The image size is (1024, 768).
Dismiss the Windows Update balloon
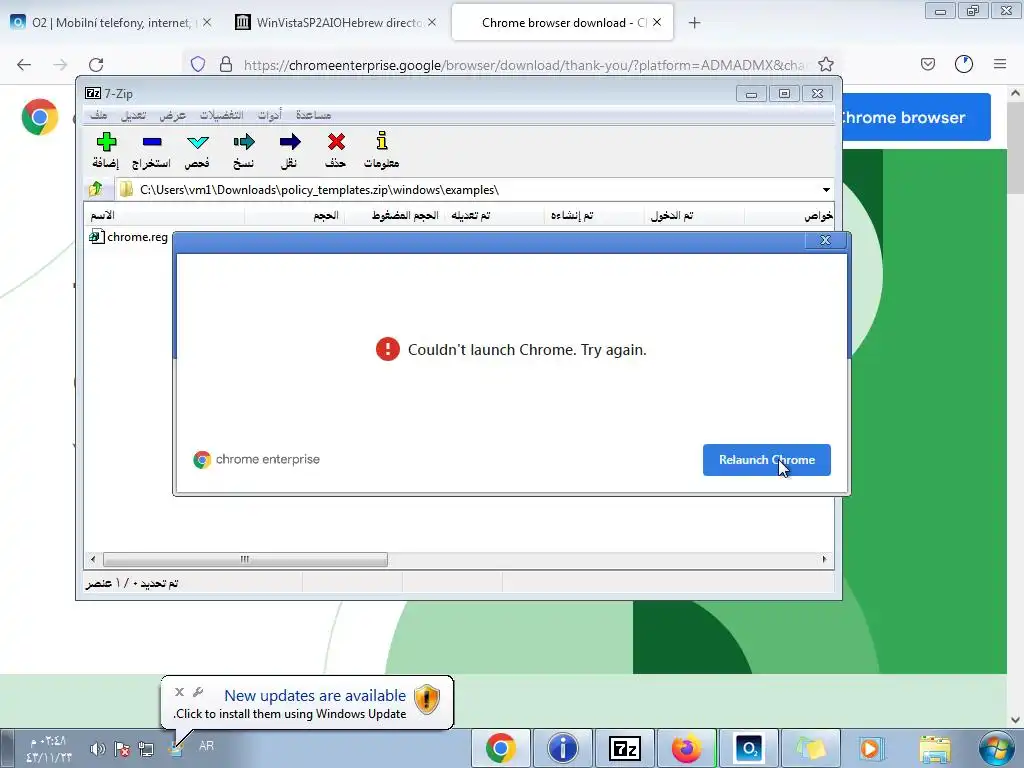click(180, 692)
